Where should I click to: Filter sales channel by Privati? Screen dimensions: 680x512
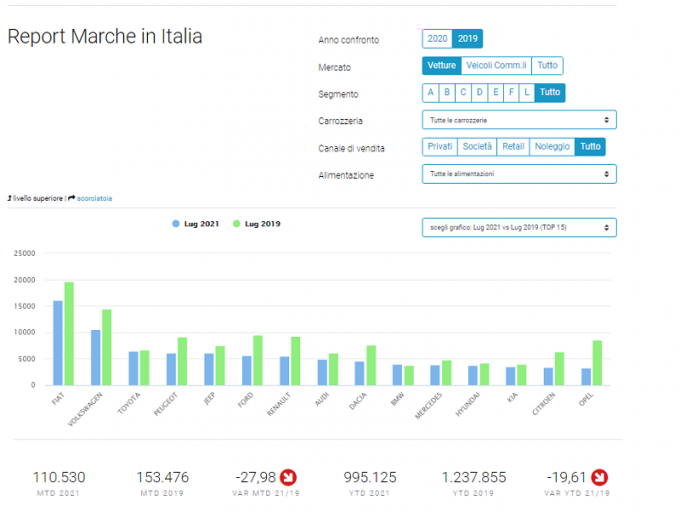(440, 147)
